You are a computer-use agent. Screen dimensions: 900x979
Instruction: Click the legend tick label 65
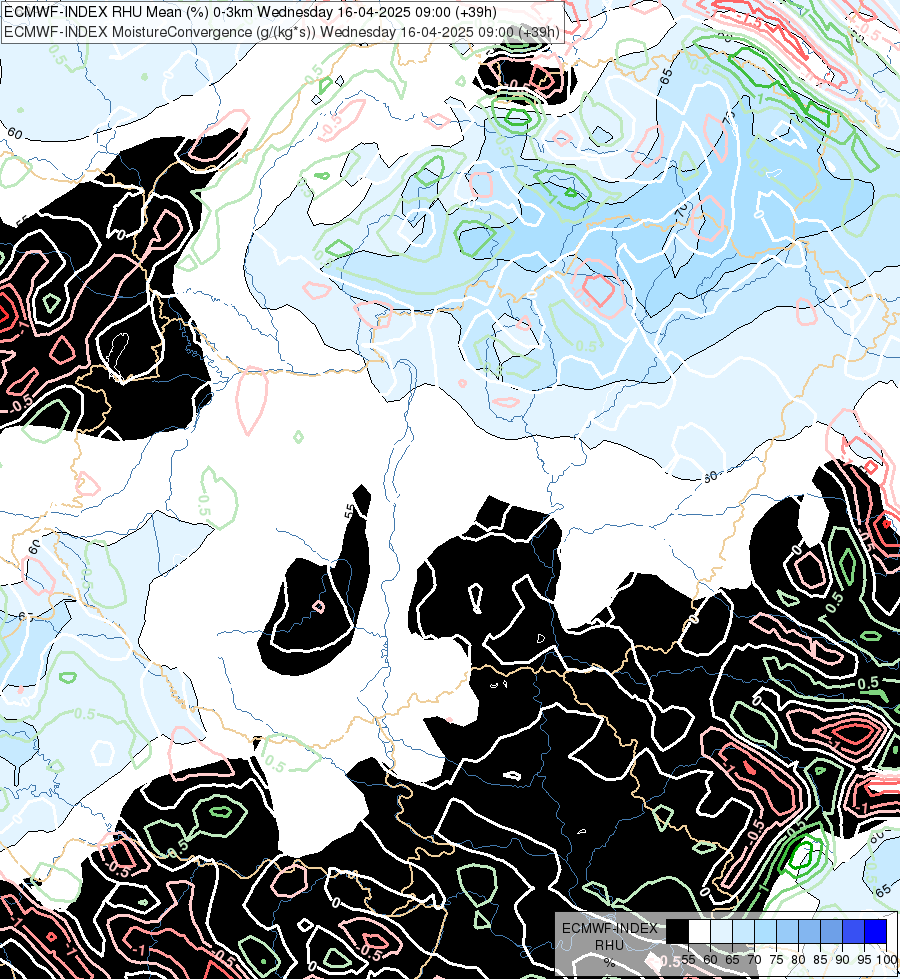tap(733, 960)
